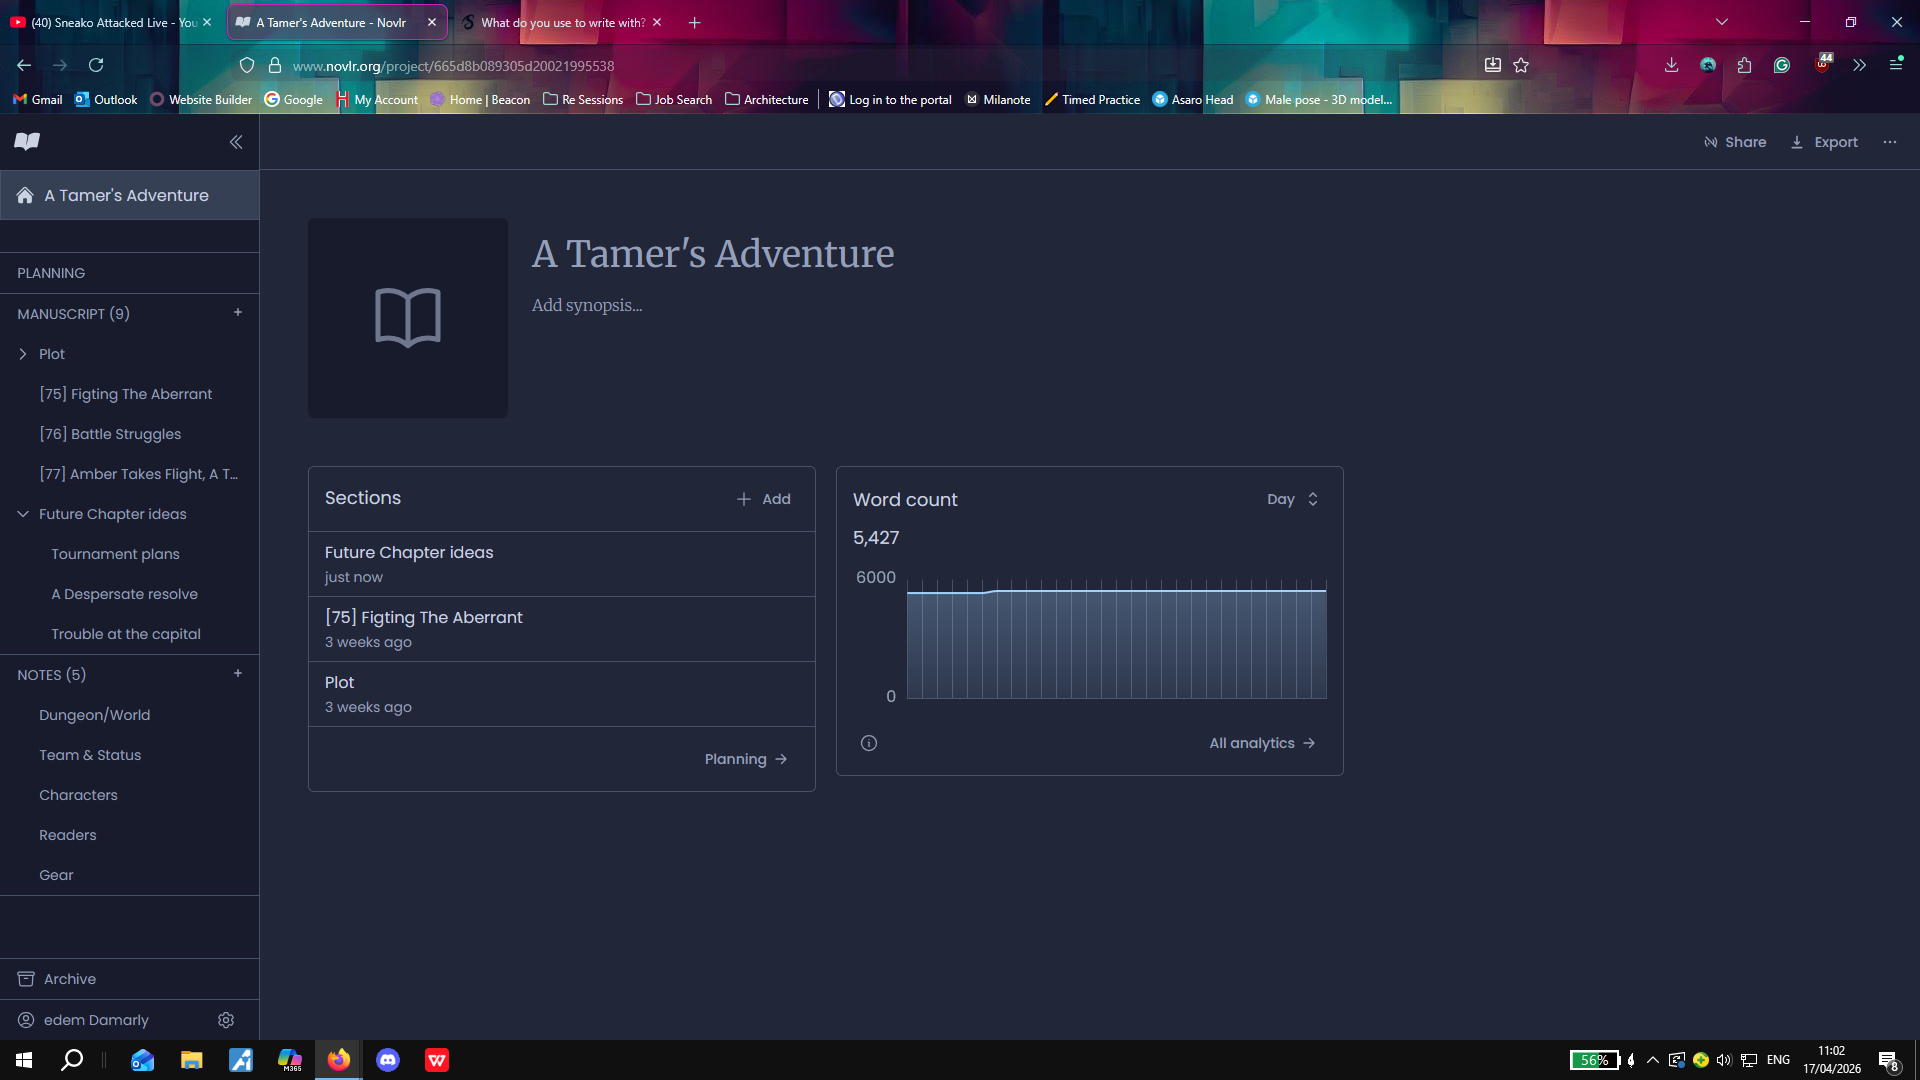
Task: Click the Add synopsis text field
Action: click(587, 305)
